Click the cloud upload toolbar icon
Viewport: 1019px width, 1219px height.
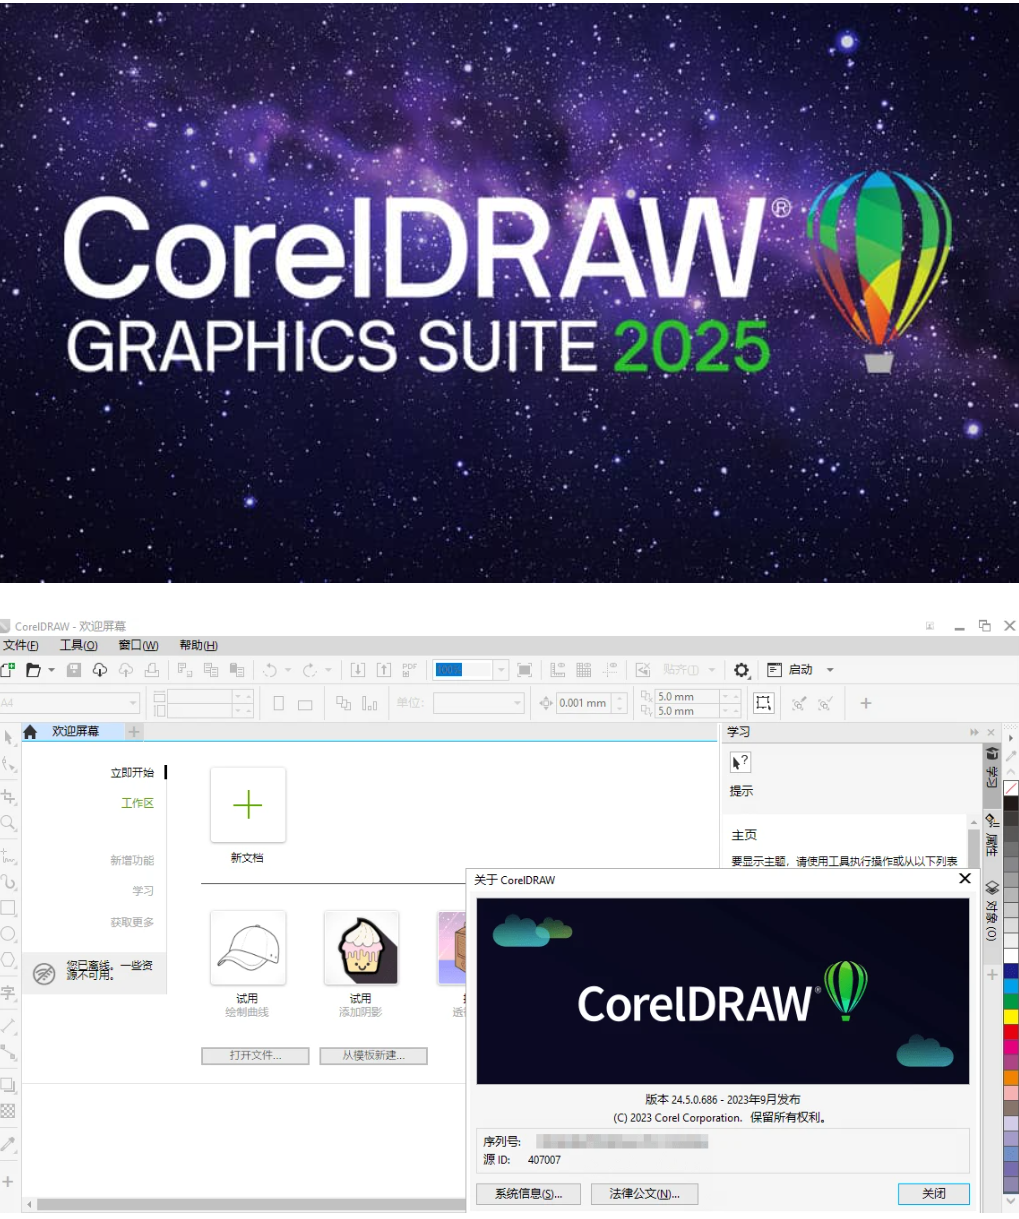click(x=126, y=670)
